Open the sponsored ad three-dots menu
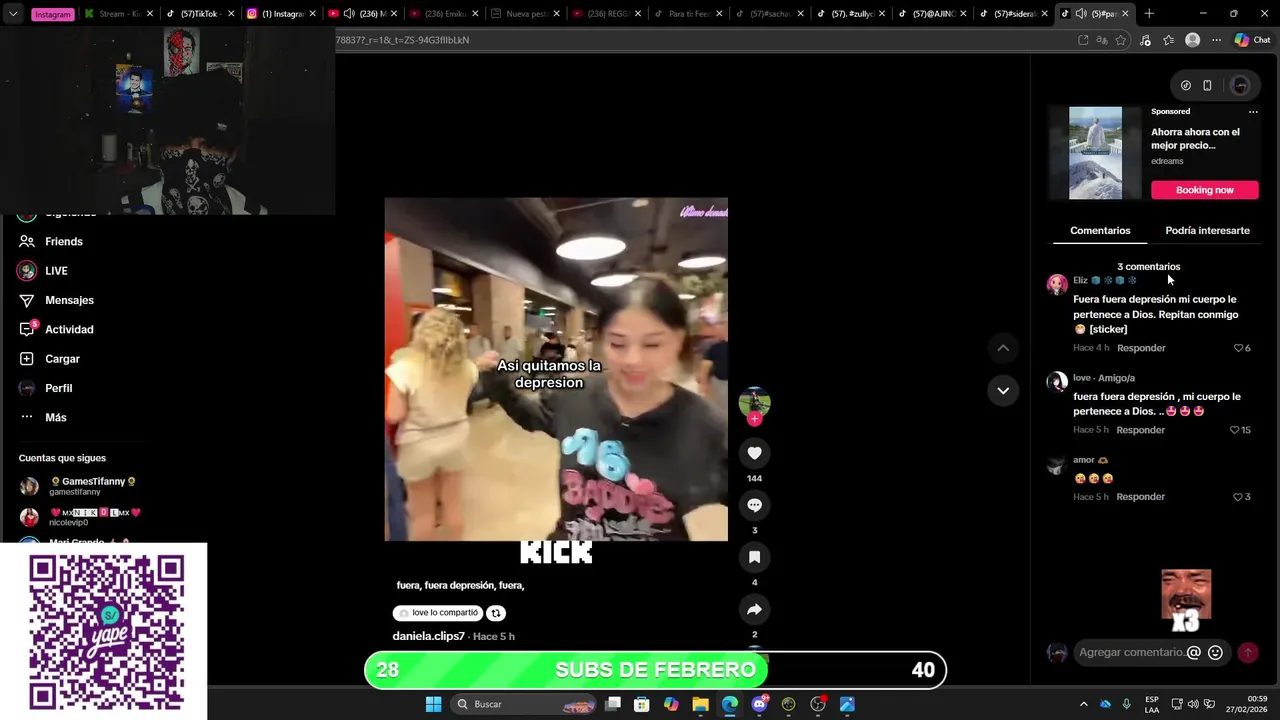 point(1253,112)
